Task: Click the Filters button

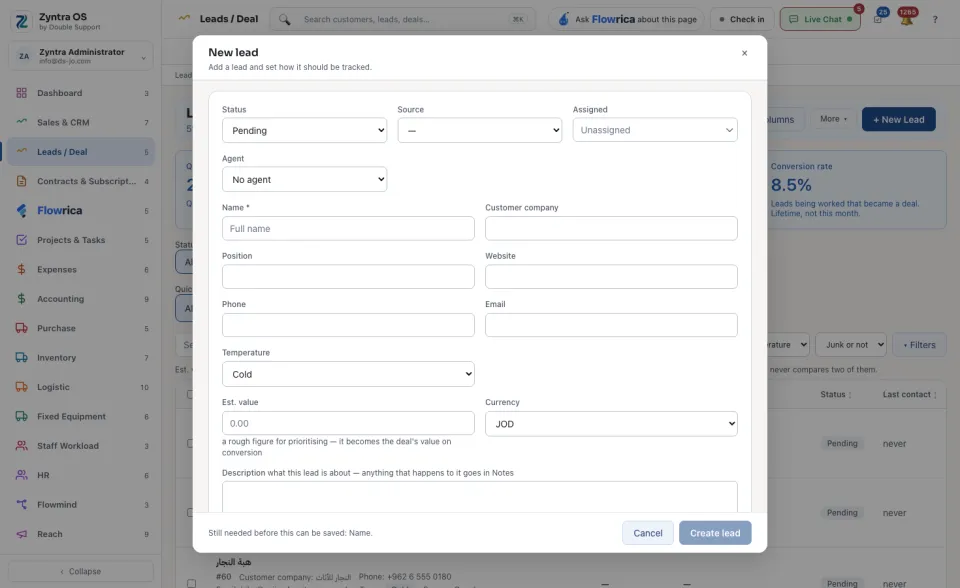Action: 919,345
